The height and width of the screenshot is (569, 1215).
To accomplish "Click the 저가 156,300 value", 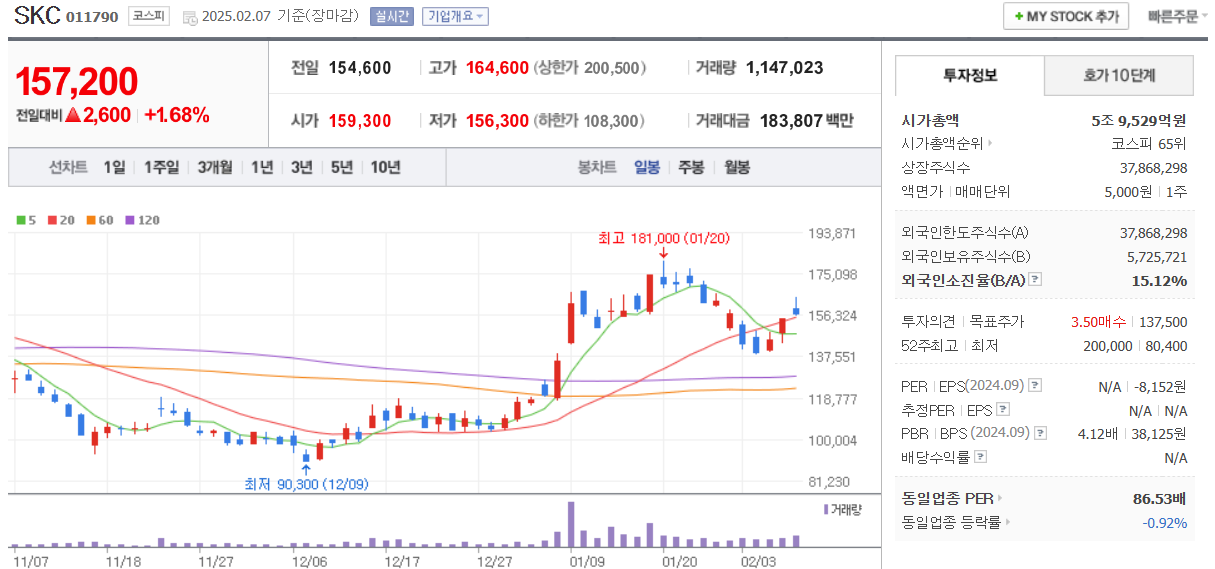I will [497, 121].
